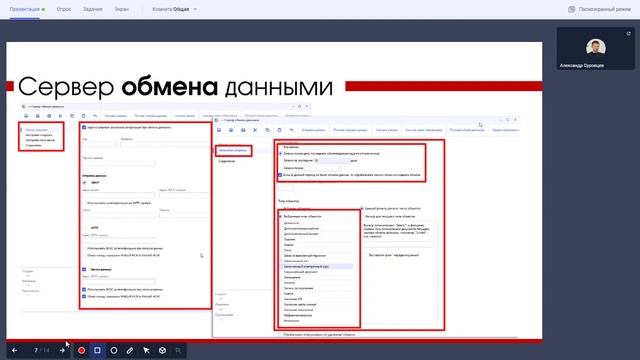
Task: Select Настройки получения in back window tree
Action: pyautogui.click(x=40, y=140)
